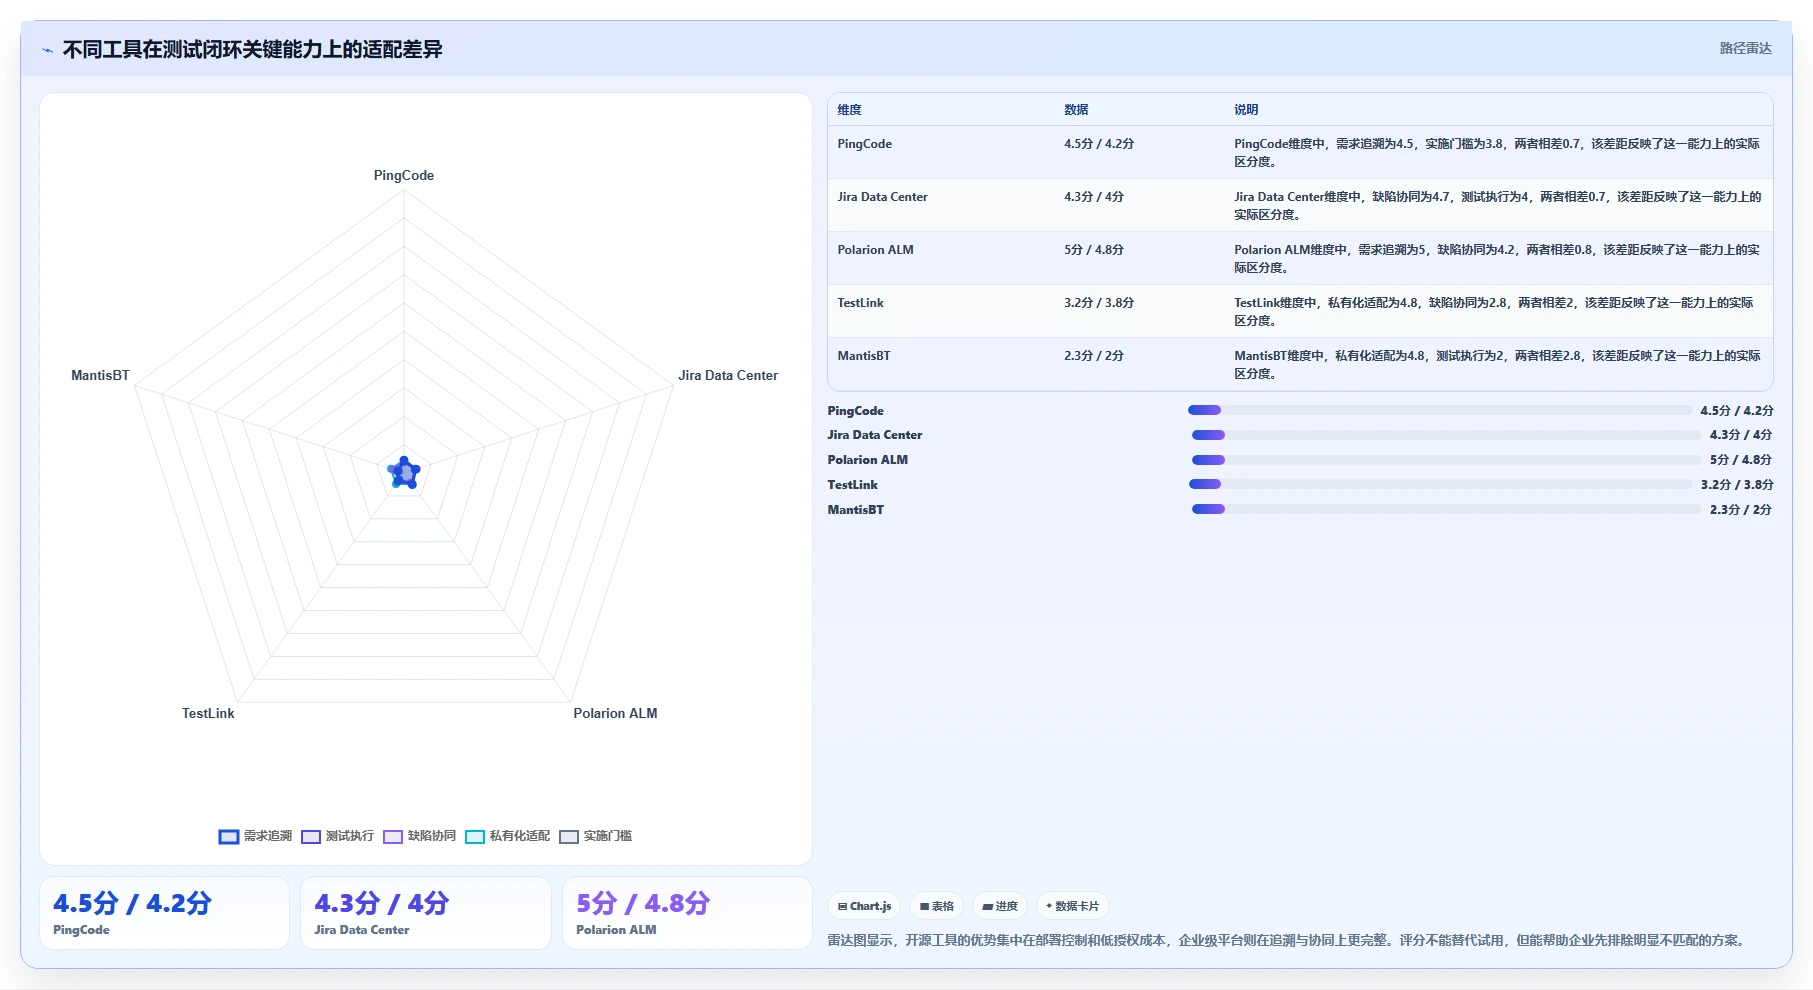Click the 数据 column header
The height and width of the screenshot is (990, 1813).
pos(1076,110)
